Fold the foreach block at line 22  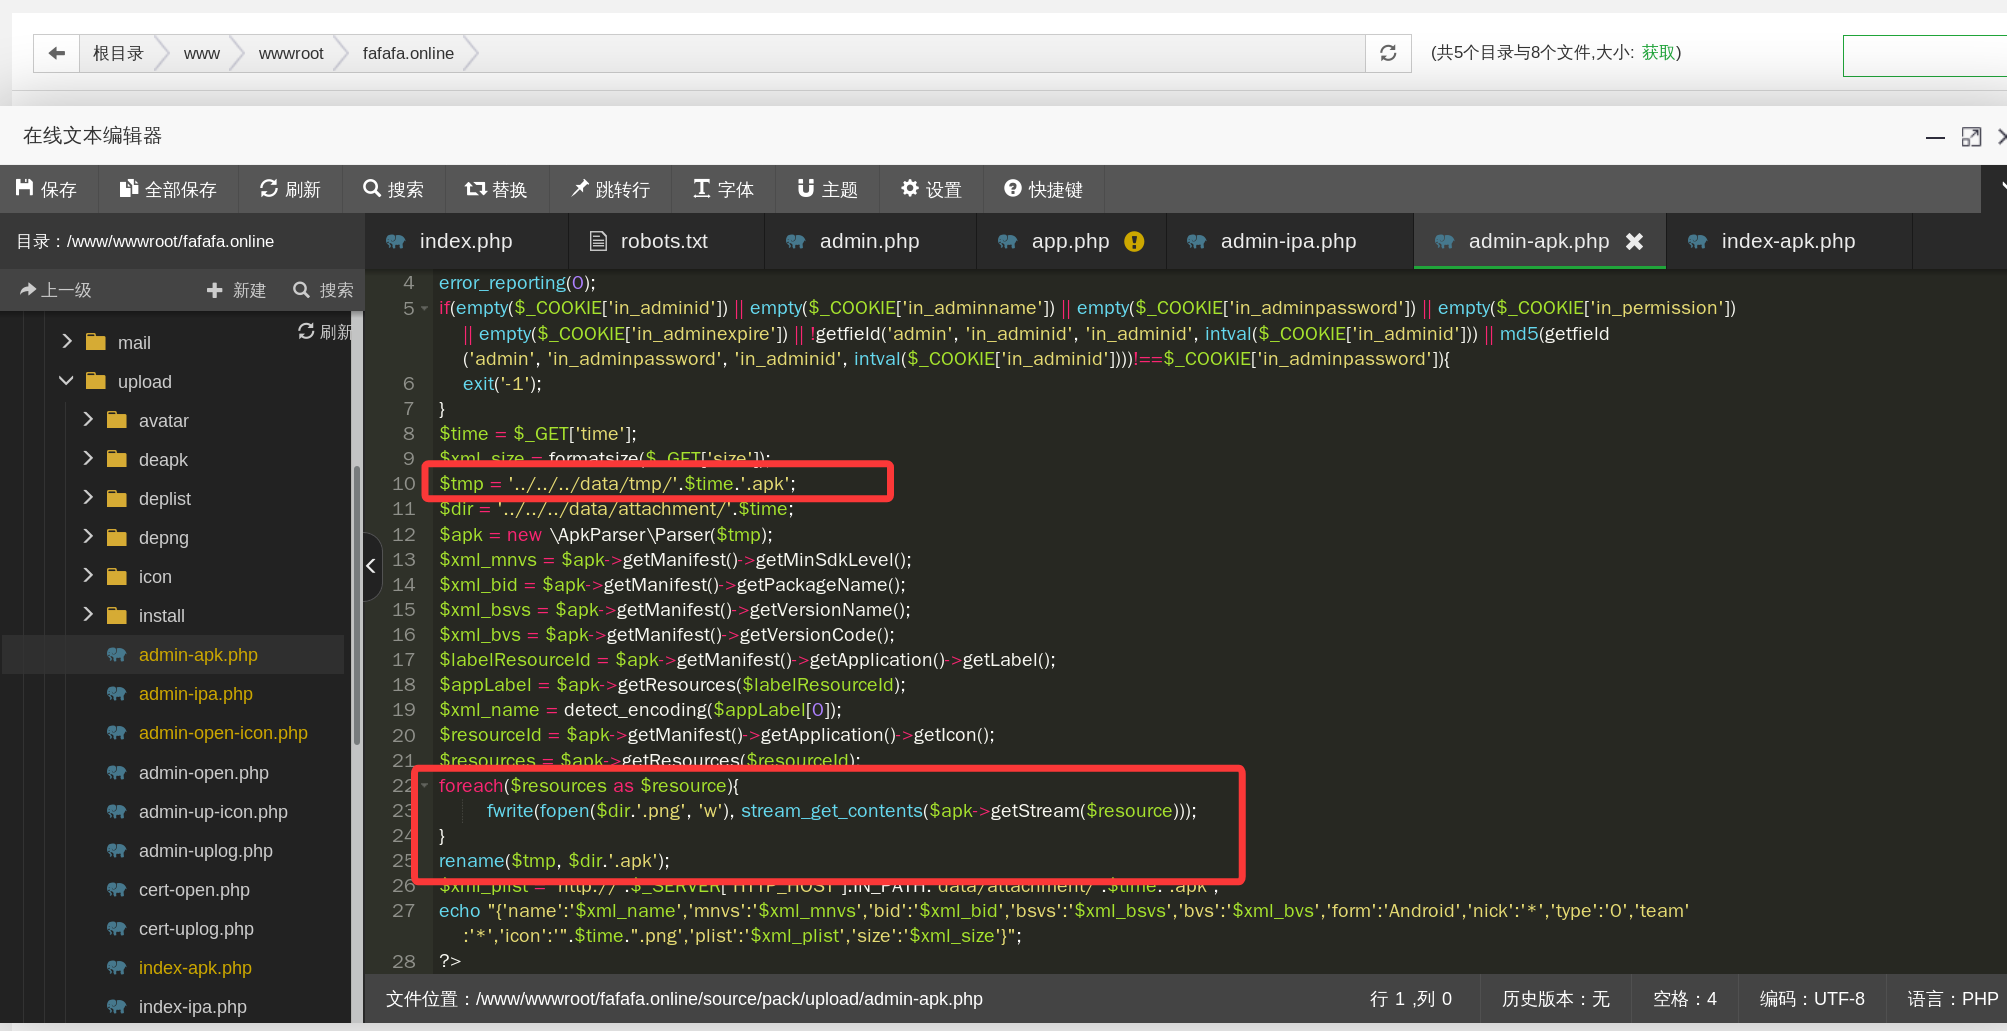(424, 786)
